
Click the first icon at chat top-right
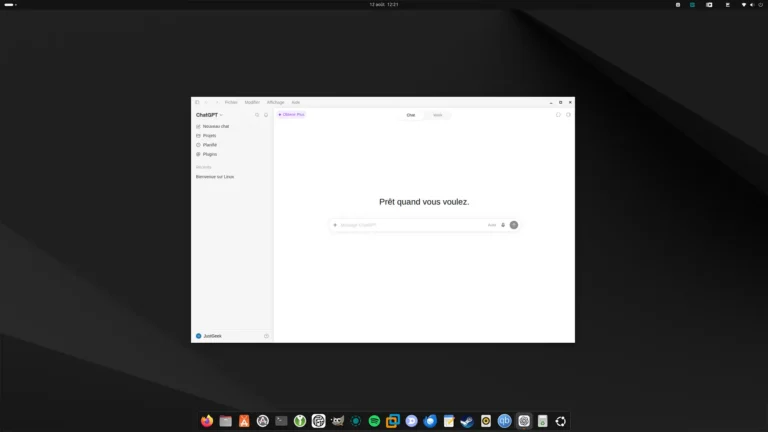558,115
